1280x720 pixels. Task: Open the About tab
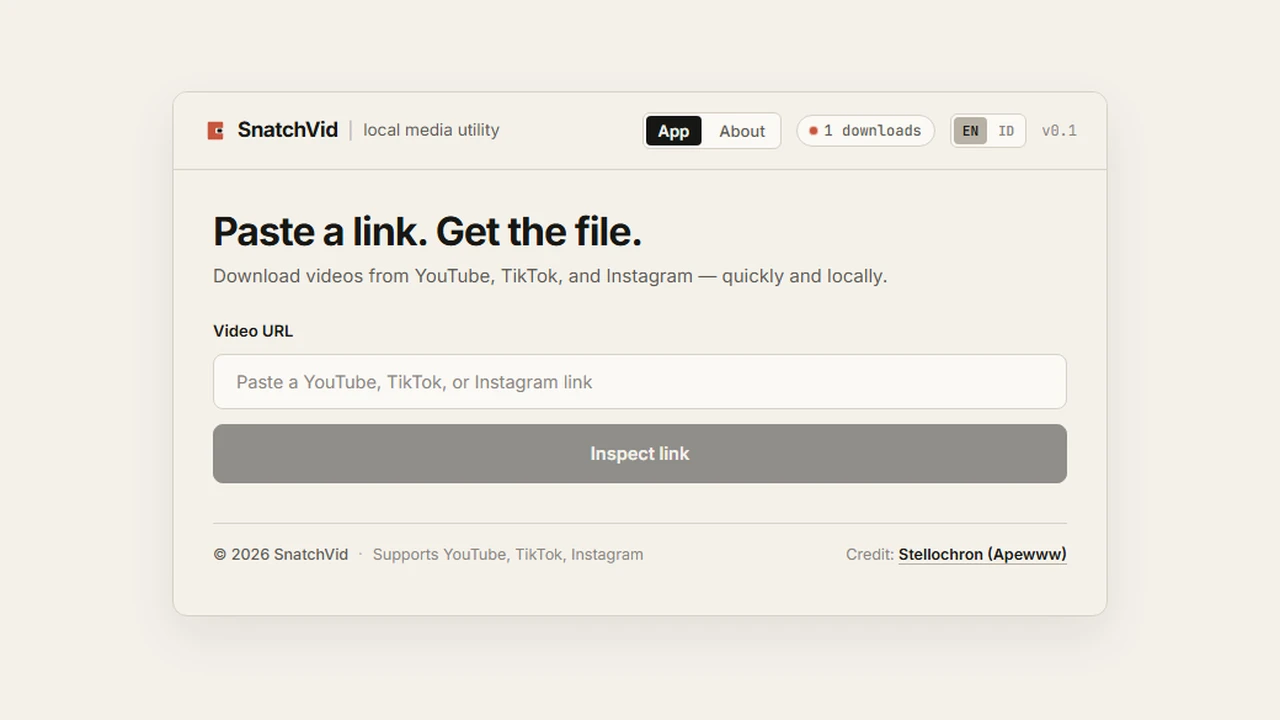[x=742, y=131]
